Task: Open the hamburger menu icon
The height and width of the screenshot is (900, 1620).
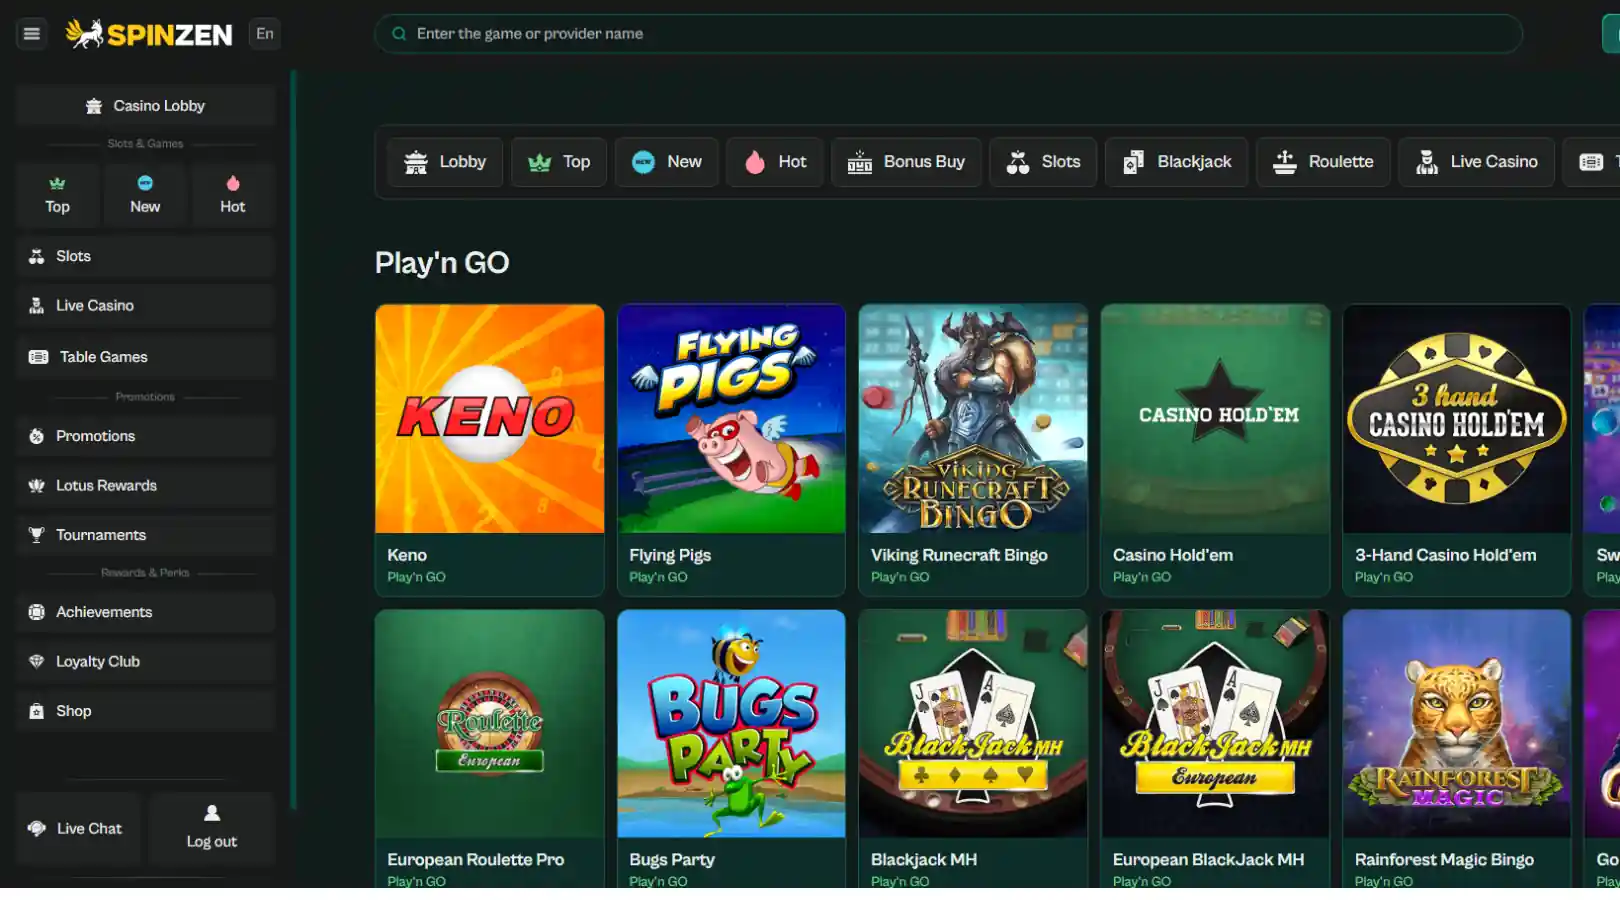Action: [31, 34]
